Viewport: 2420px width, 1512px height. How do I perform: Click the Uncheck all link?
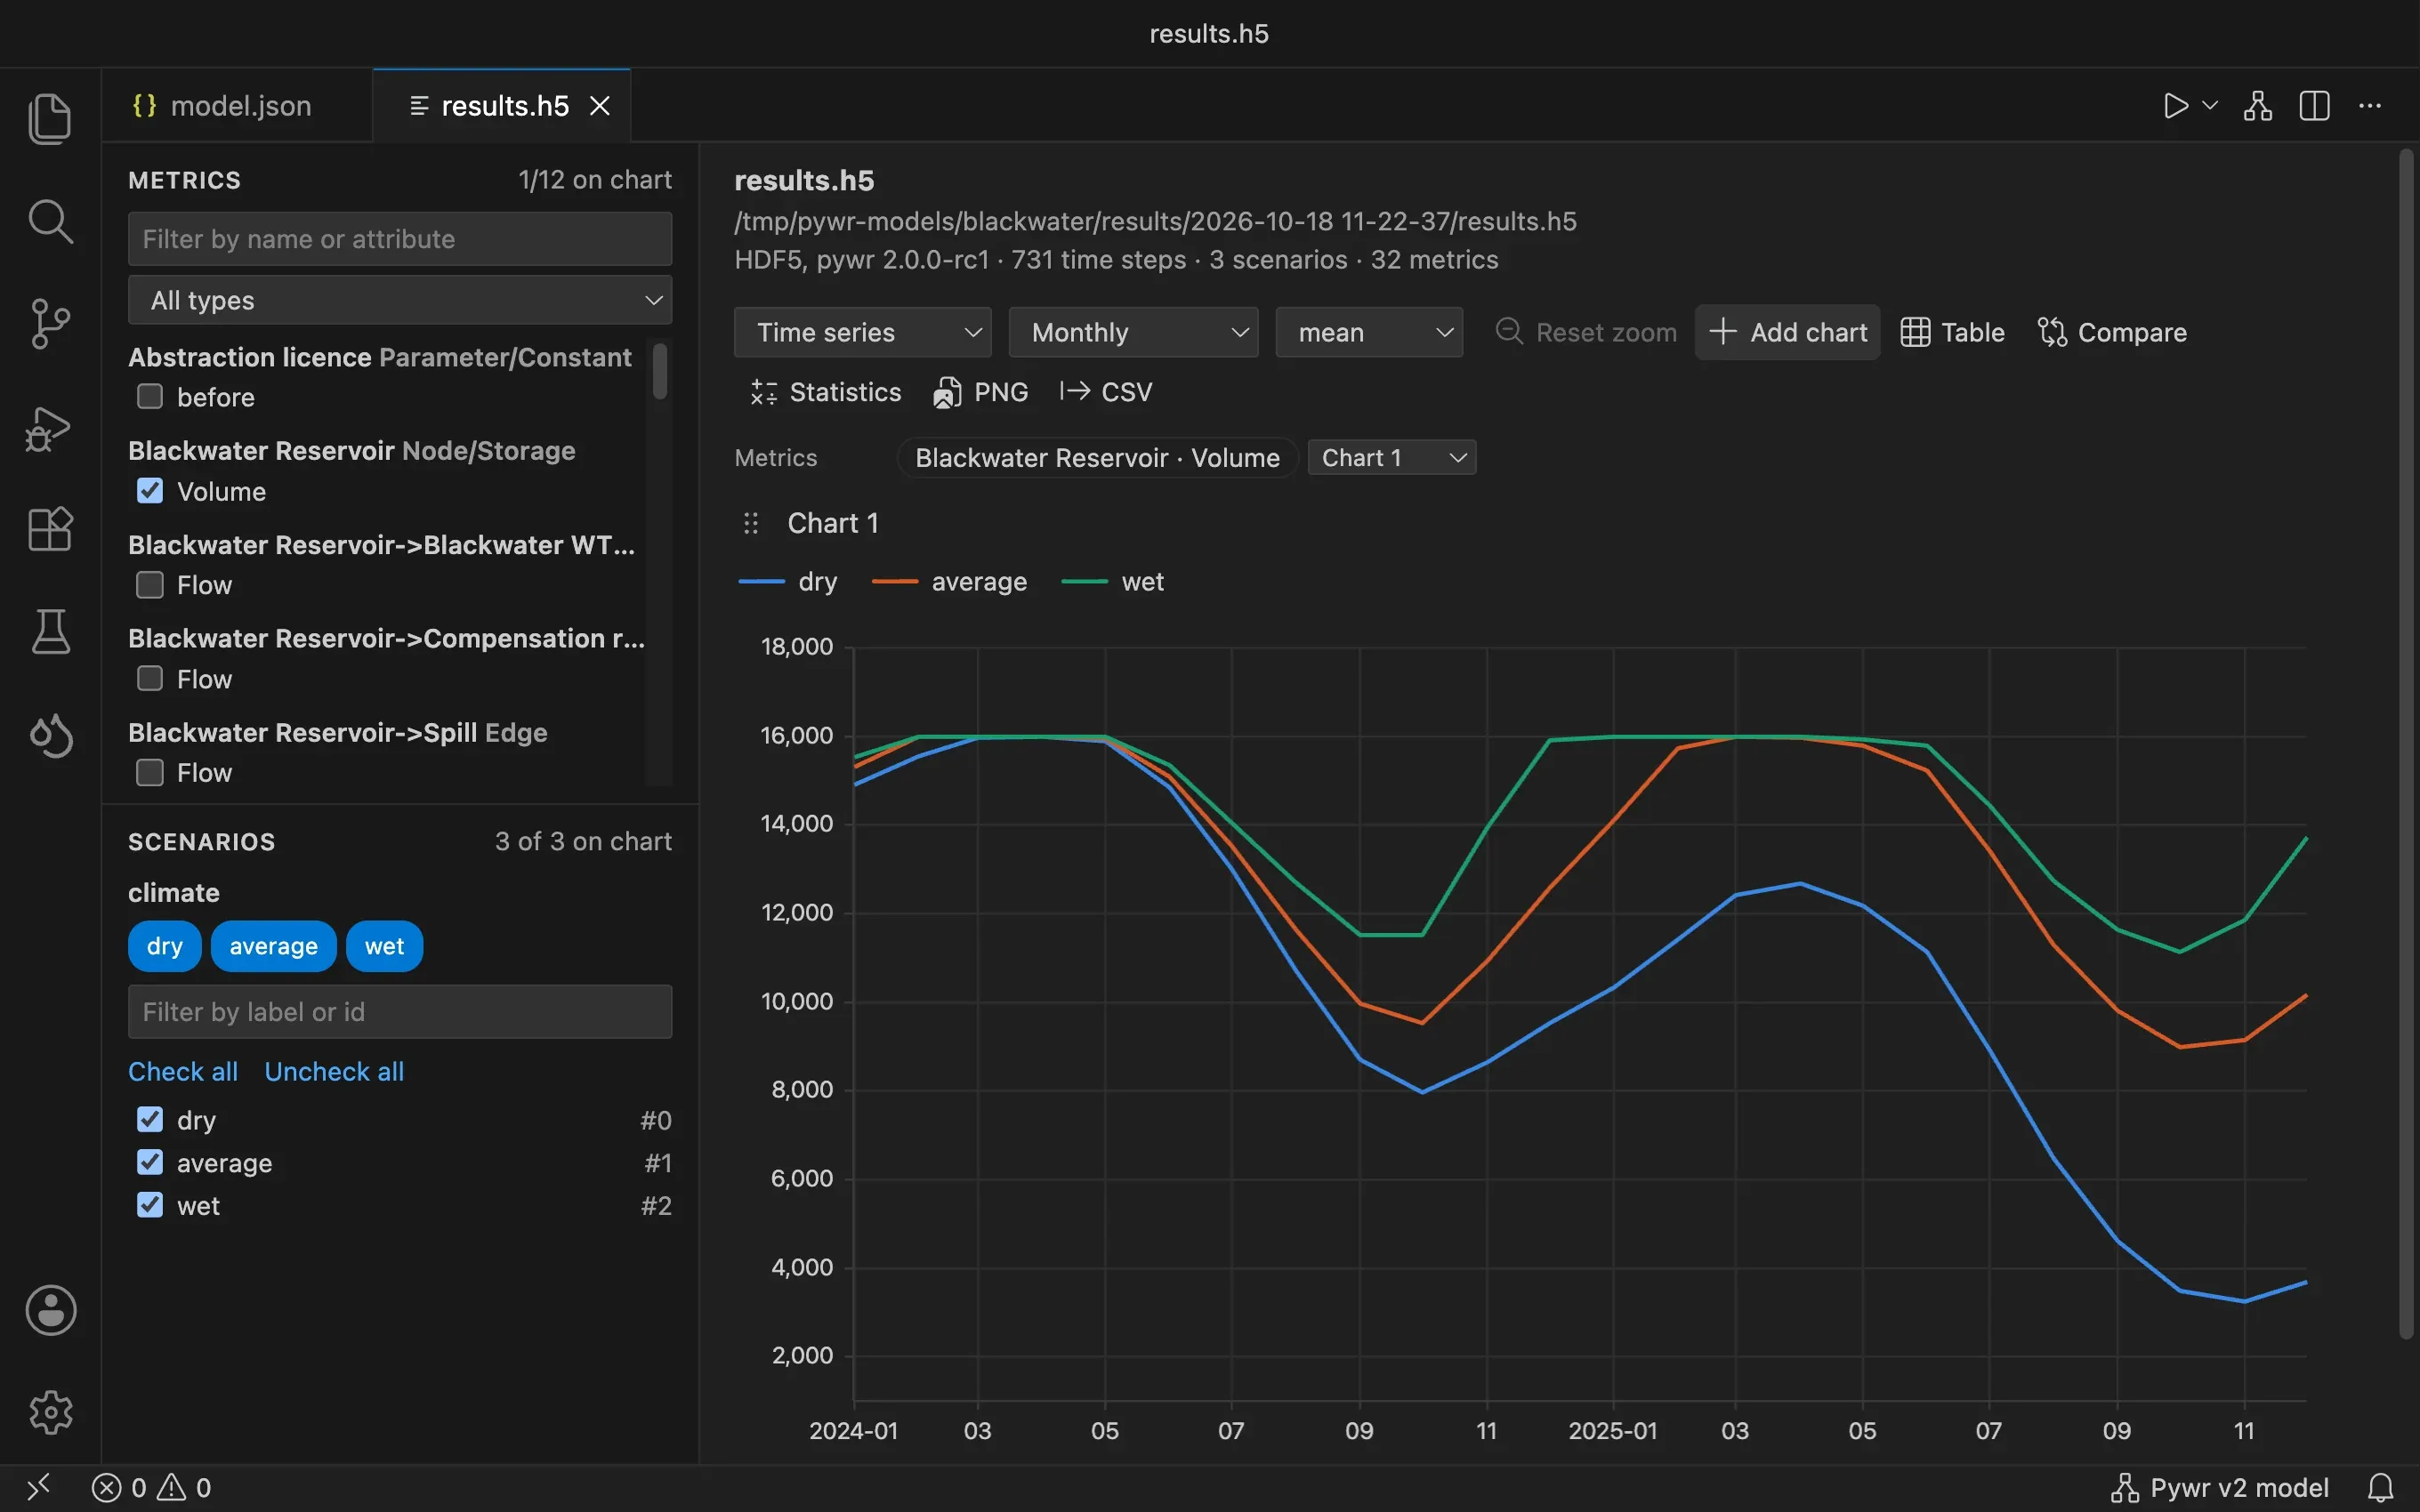334,1071
